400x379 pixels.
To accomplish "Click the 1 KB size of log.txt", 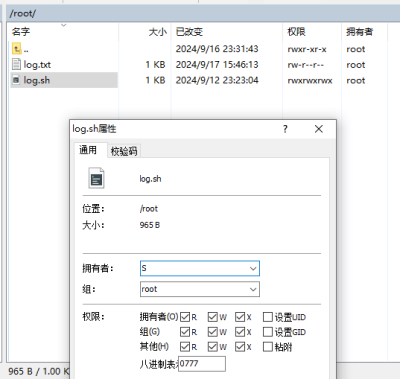I will pos(155,64).
